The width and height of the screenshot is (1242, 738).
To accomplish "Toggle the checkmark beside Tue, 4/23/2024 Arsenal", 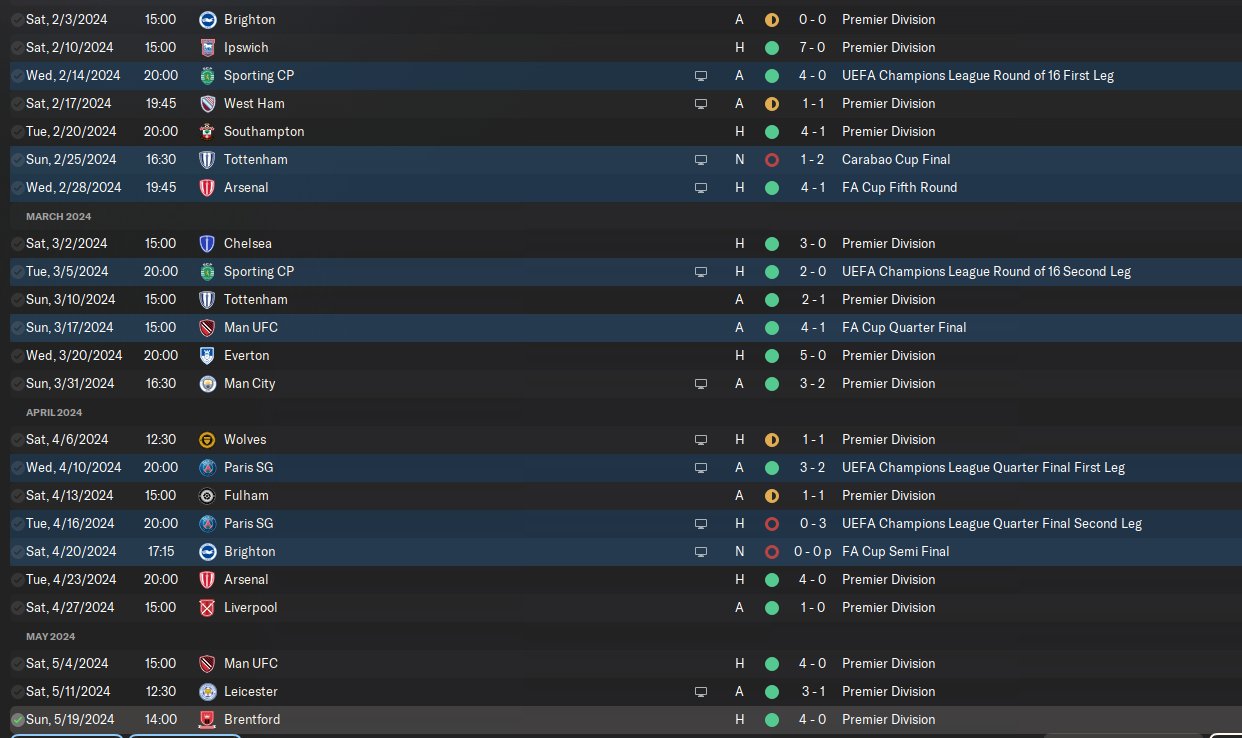I will pos(17,580).
